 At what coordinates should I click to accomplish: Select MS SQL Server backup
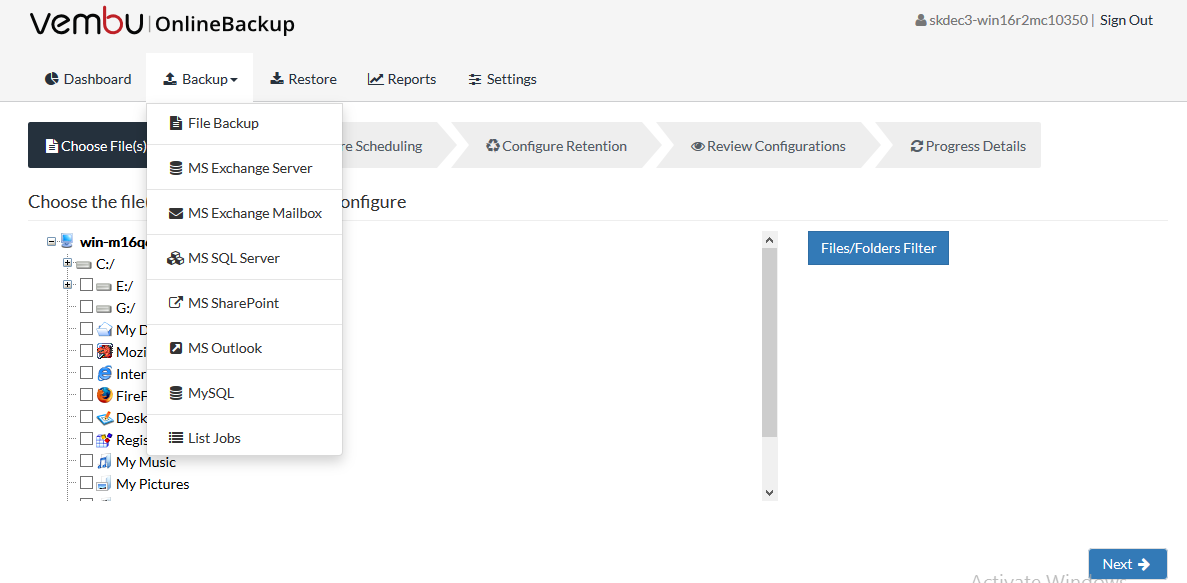point(245,258)
